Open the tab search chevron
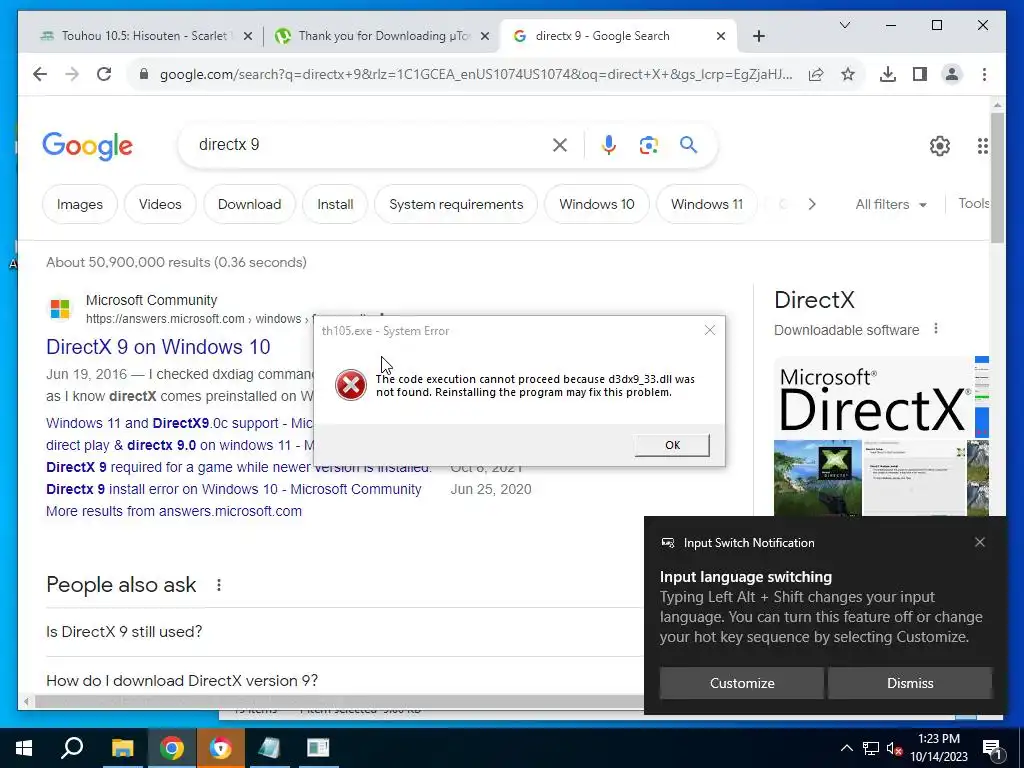Viewport: 1024px width, 768px height. click(844, 25)
